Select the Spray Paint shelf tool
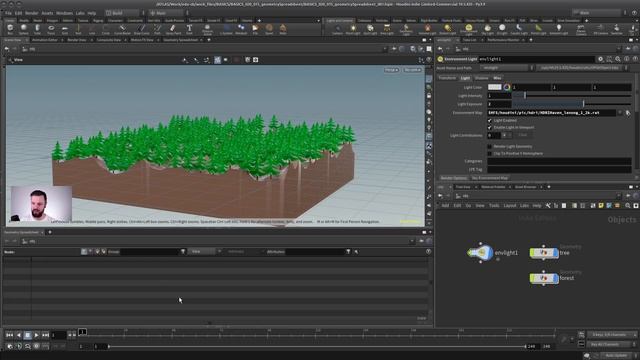640x360 pixels. [x=173, y=29]
